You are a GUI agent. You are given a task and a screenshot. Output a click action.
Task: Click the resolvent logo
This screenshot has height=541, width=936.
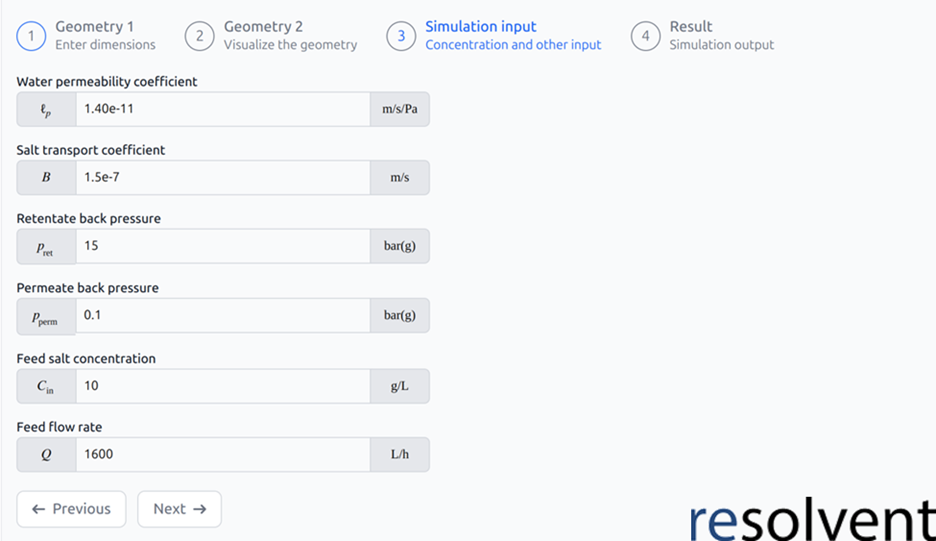coord(812,520)
